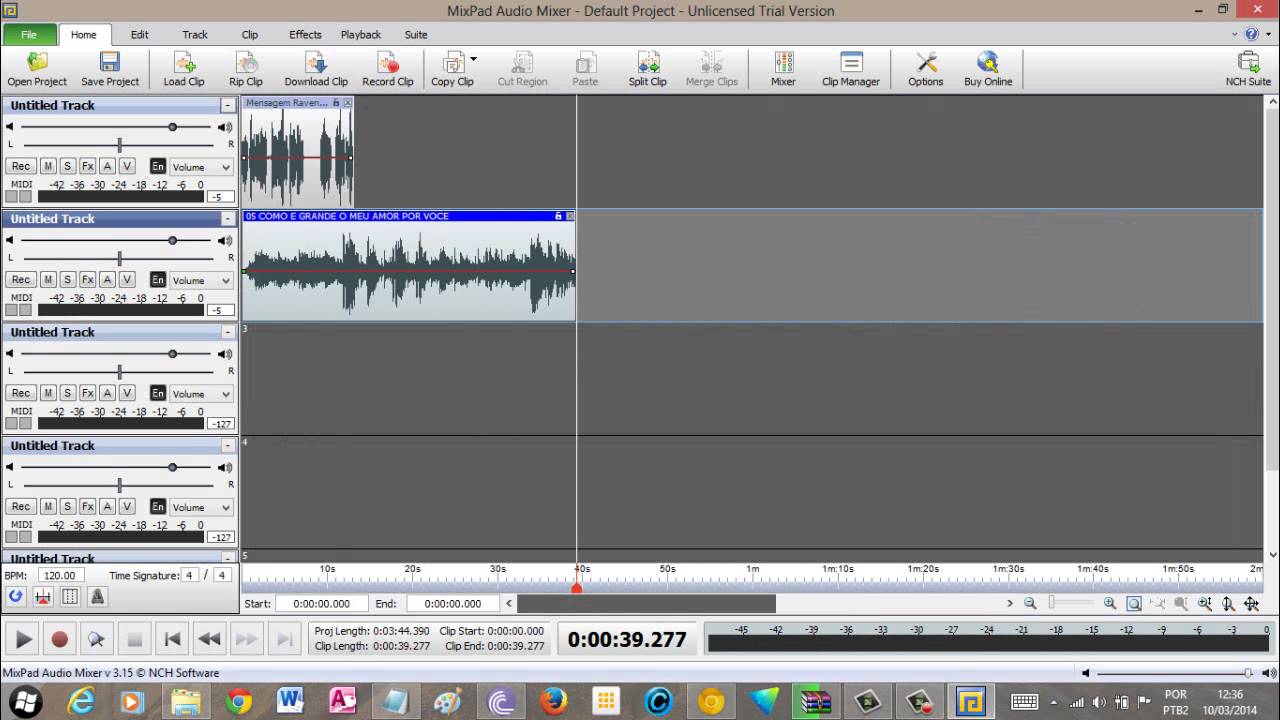This screenshot has width=1280, height=720.
Task: Open the Clip tab
Action: pos(249,34)
